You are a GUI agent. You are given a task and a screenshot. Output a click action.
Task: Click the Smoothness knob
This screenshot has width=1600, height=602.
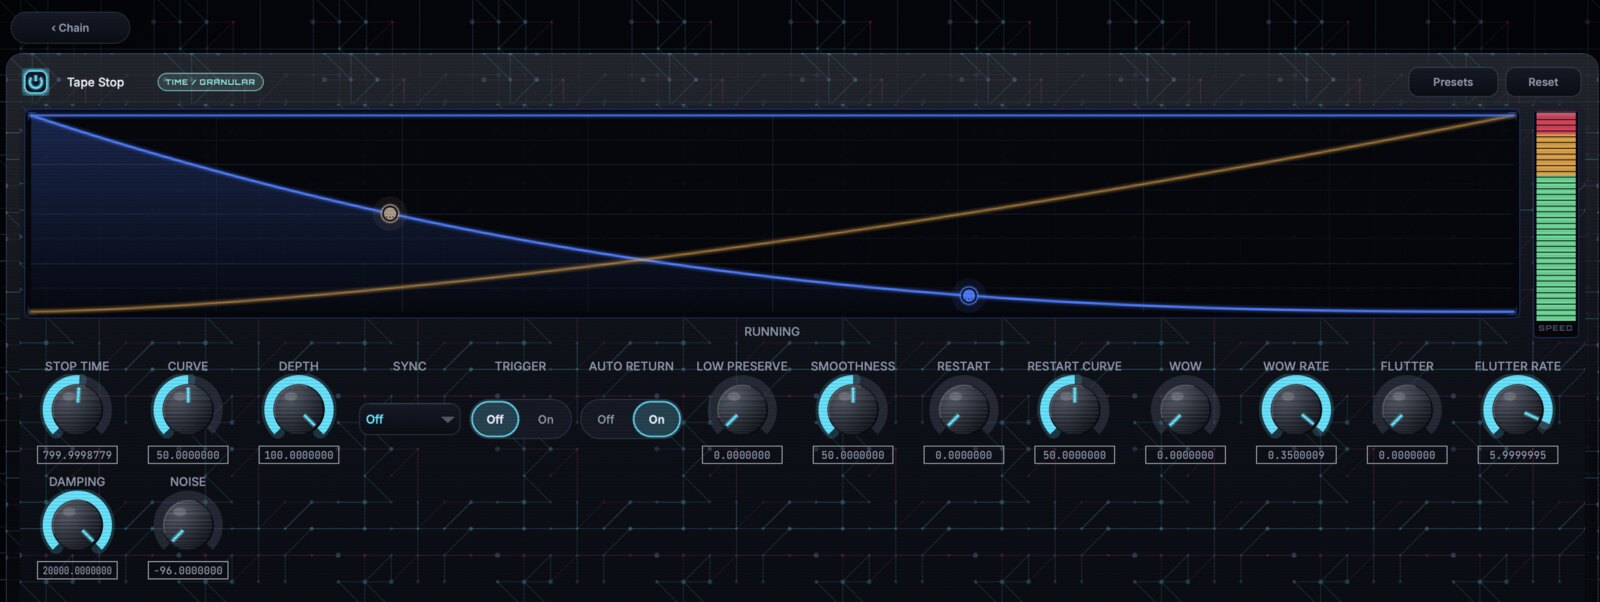click(853, 409)
